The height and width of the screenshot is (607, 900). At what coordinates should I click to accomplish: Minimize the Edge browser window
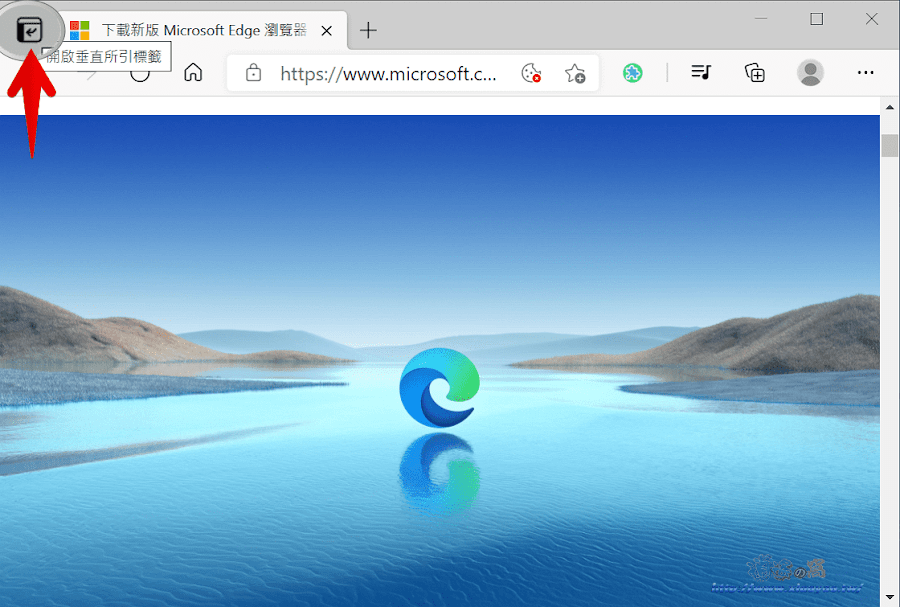point(761,19)
